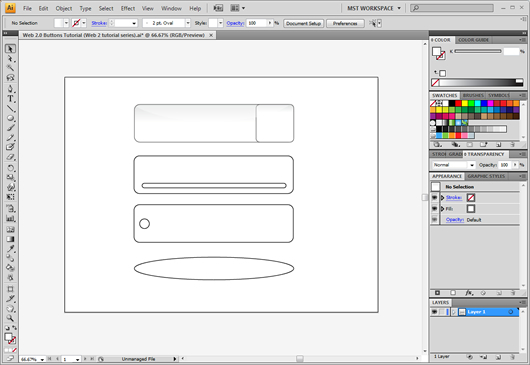This screenshot has width=530, height=365.
Task: Open the Window menu
Action: point(171,8)
